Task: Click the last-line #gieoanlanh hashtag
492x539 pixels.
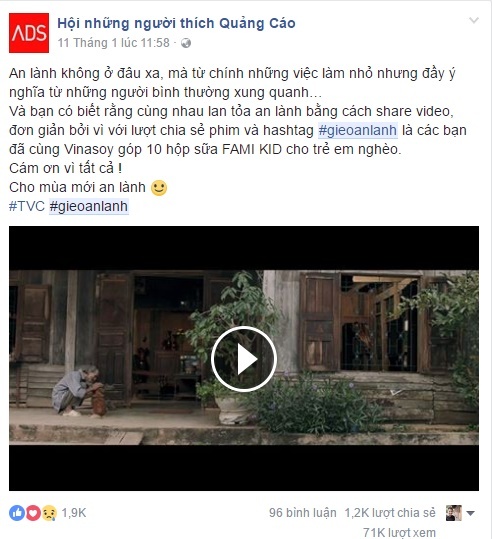Action: coord(89,206)
